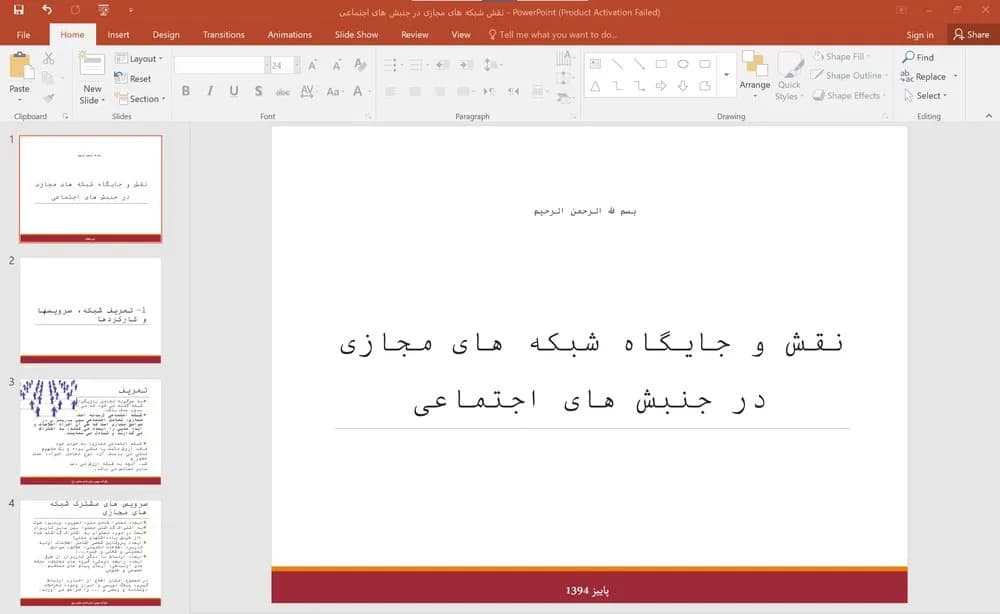Switch to the Slide Show tab
The image size is (1000, 614).
tap(356, 34)
